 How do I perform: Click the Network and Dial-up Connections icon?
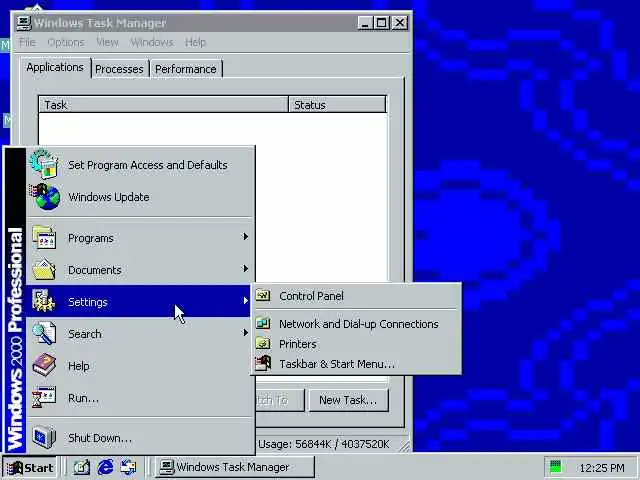point(263,324)
